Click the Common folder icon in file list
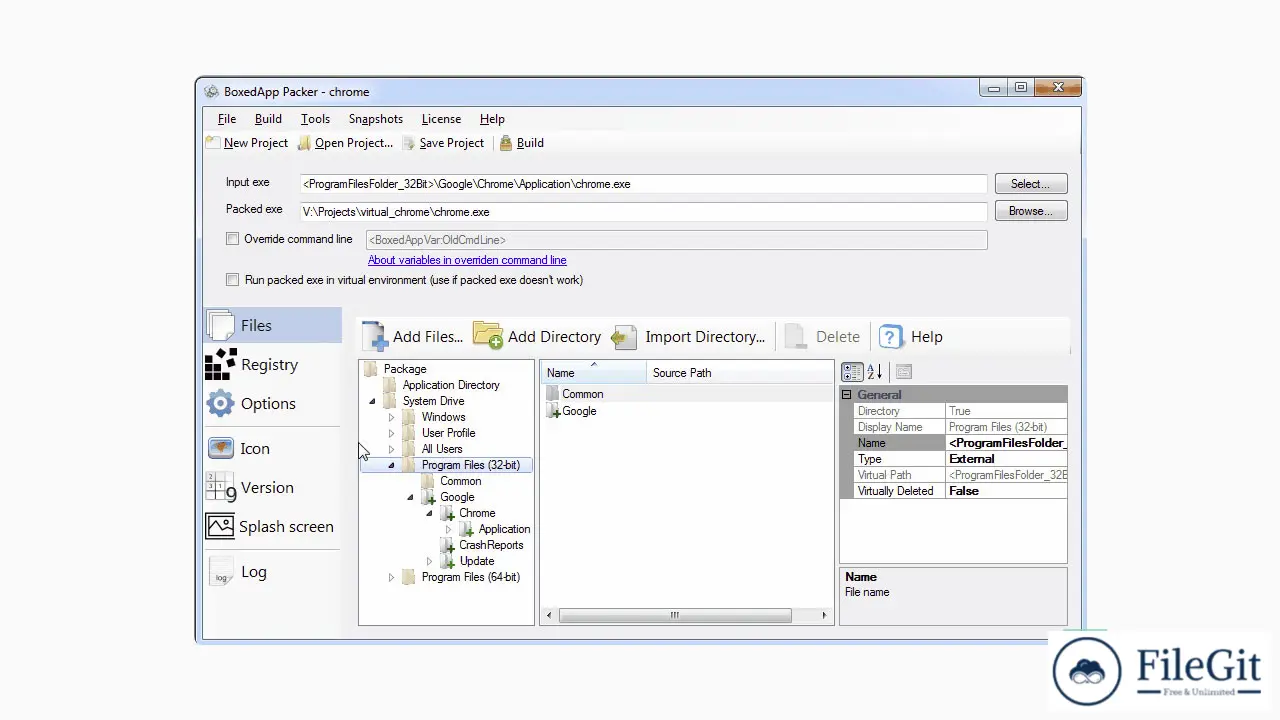1280x720 pixels. [x=553, y=394]
